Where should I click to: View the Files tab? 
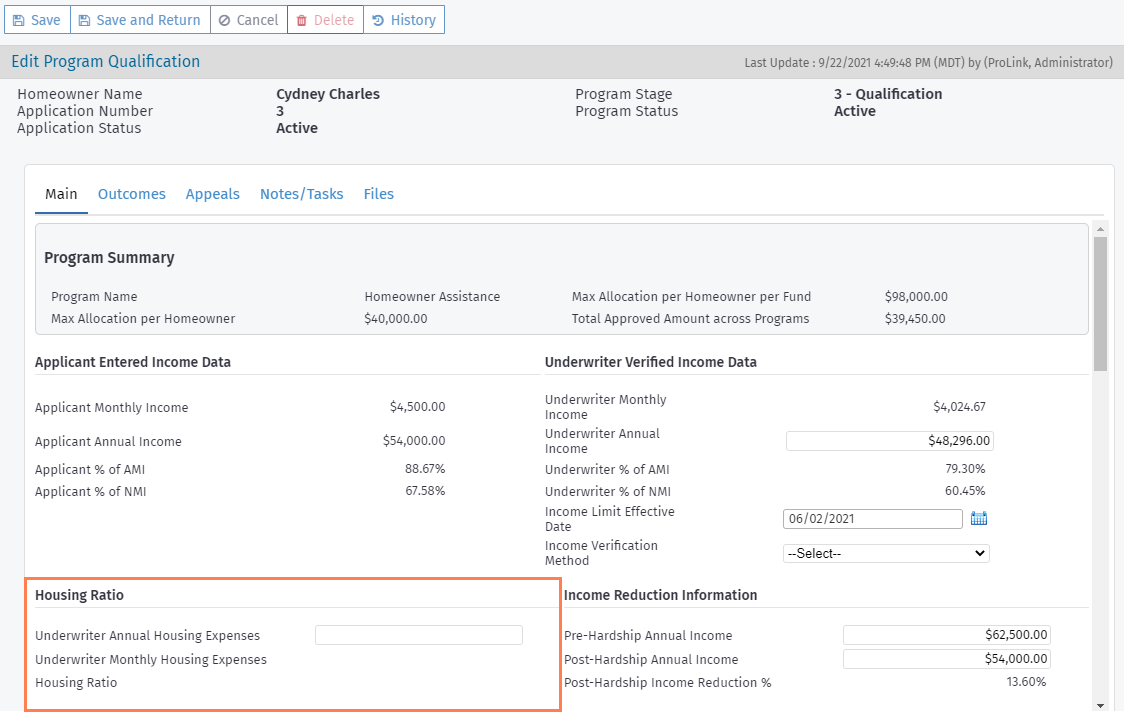379,194
